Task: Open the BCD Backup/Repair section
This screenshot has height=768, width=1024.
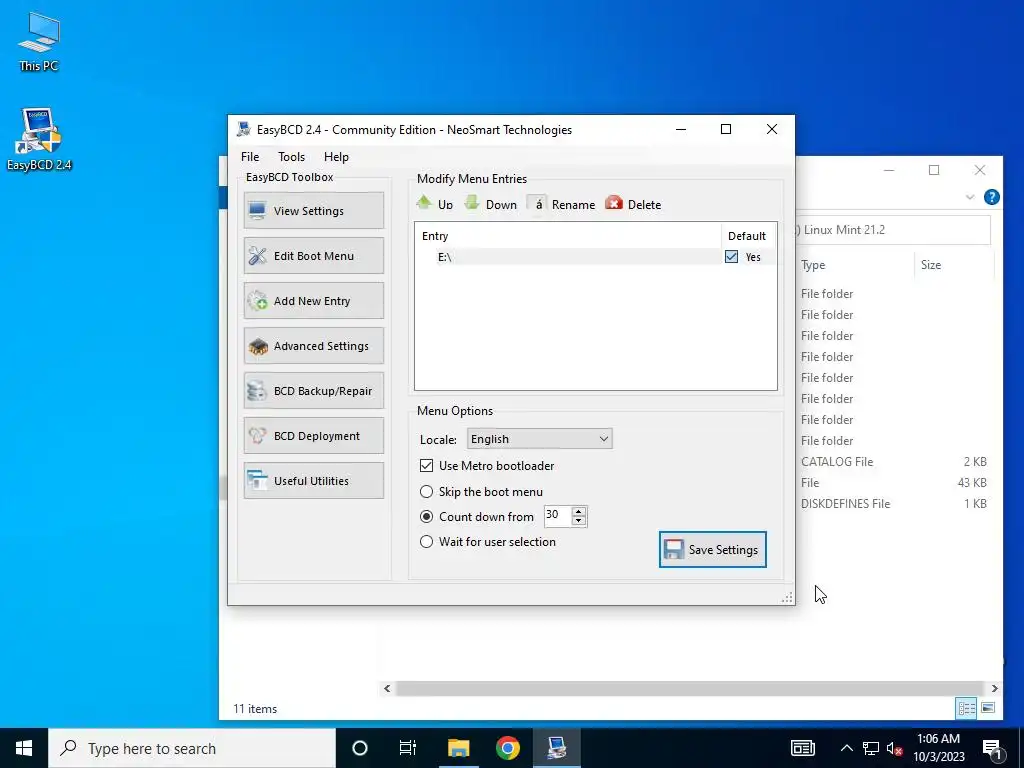Action: [313, 391]
